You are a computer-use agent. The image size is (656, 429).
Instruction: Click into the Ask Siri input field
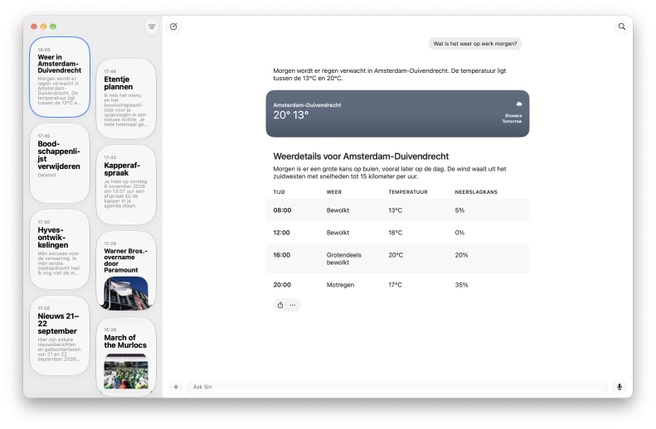[x=397, y=387]
